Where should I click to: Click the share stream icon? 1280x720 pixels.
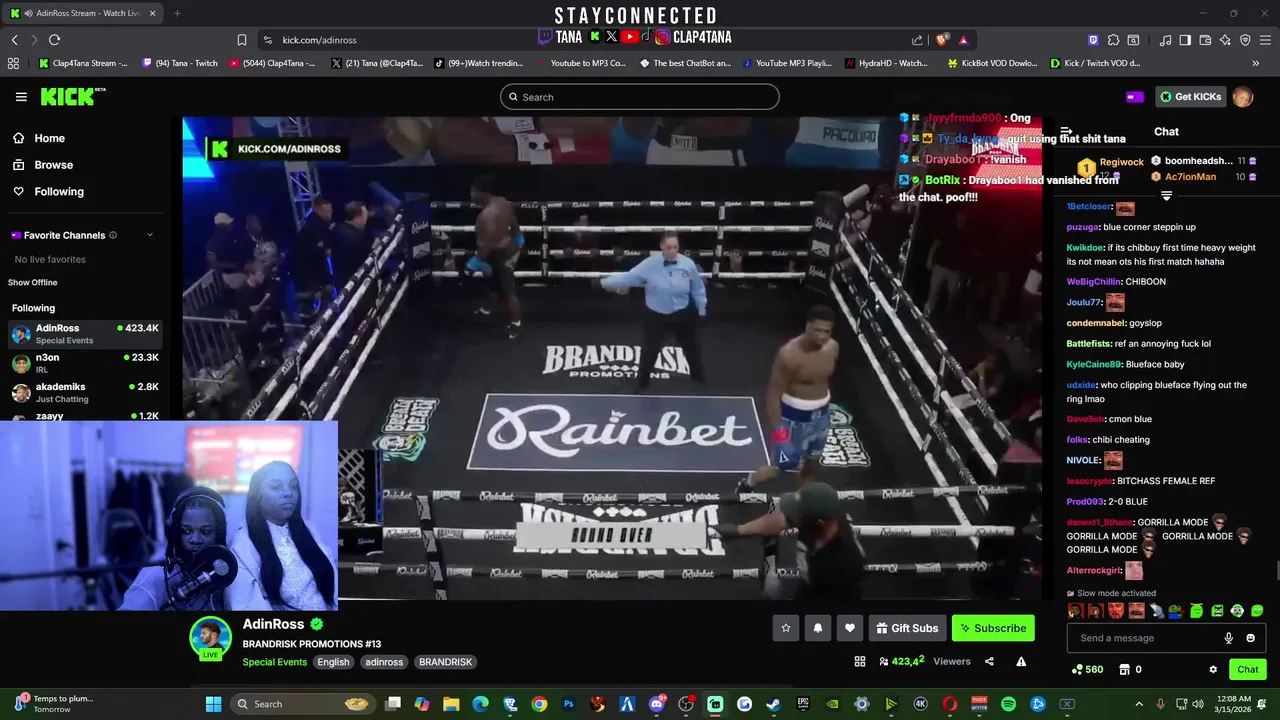[989, 661]
